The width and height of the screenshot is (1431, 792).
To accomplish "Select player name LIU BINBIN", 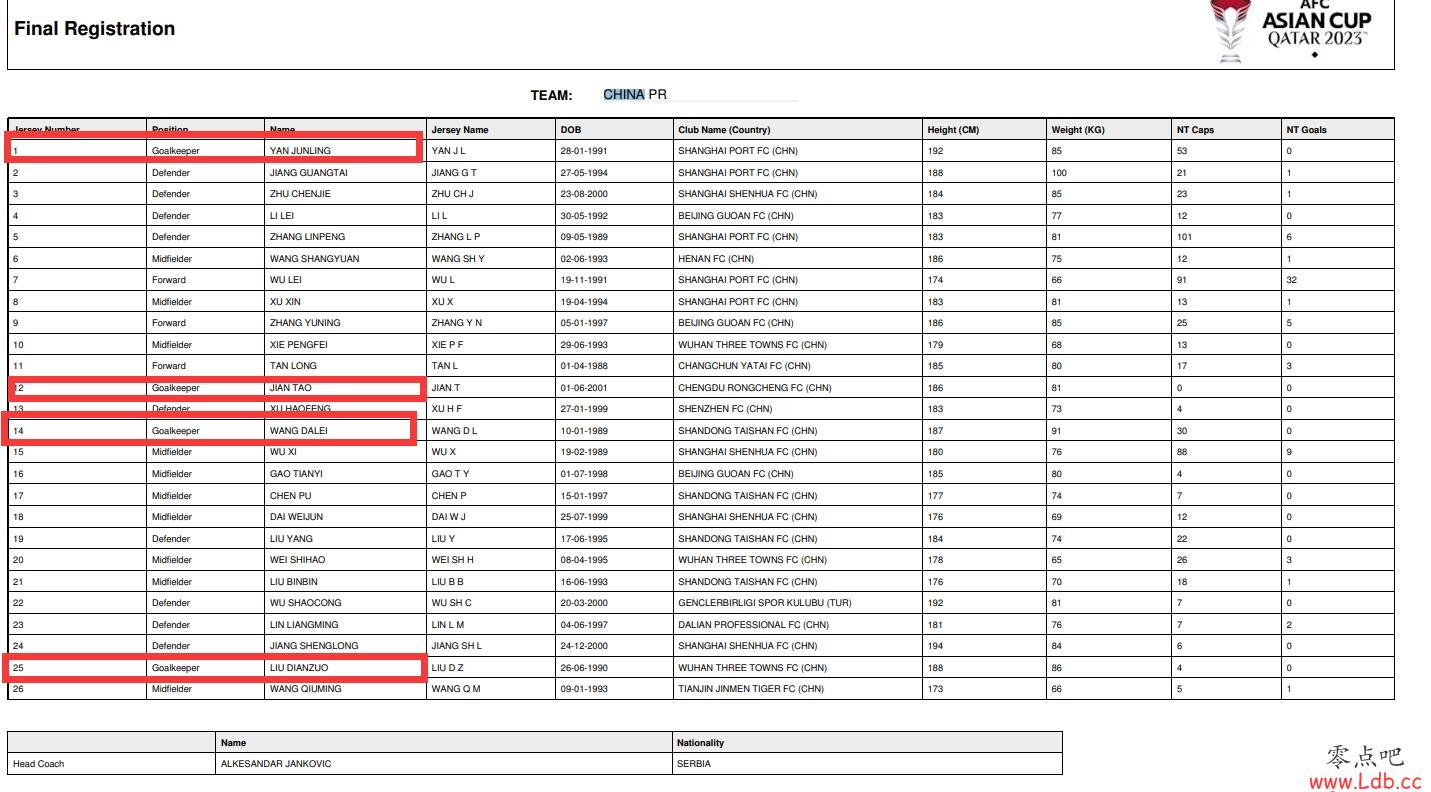I will [x=294, y=582].
